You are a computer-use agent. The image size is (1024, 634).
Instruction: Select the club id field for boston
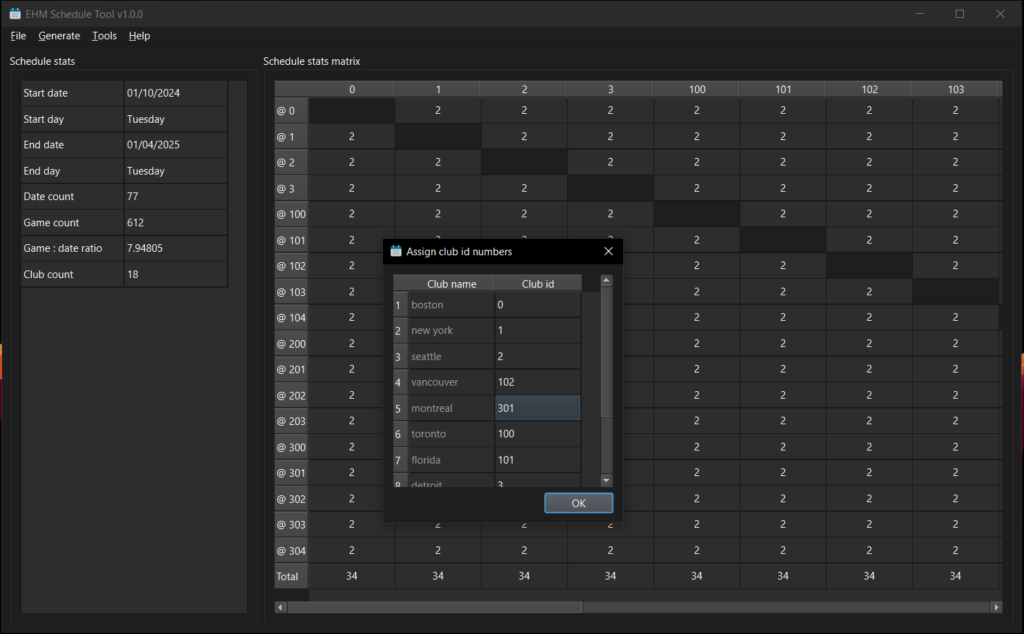tap(537, 305)
